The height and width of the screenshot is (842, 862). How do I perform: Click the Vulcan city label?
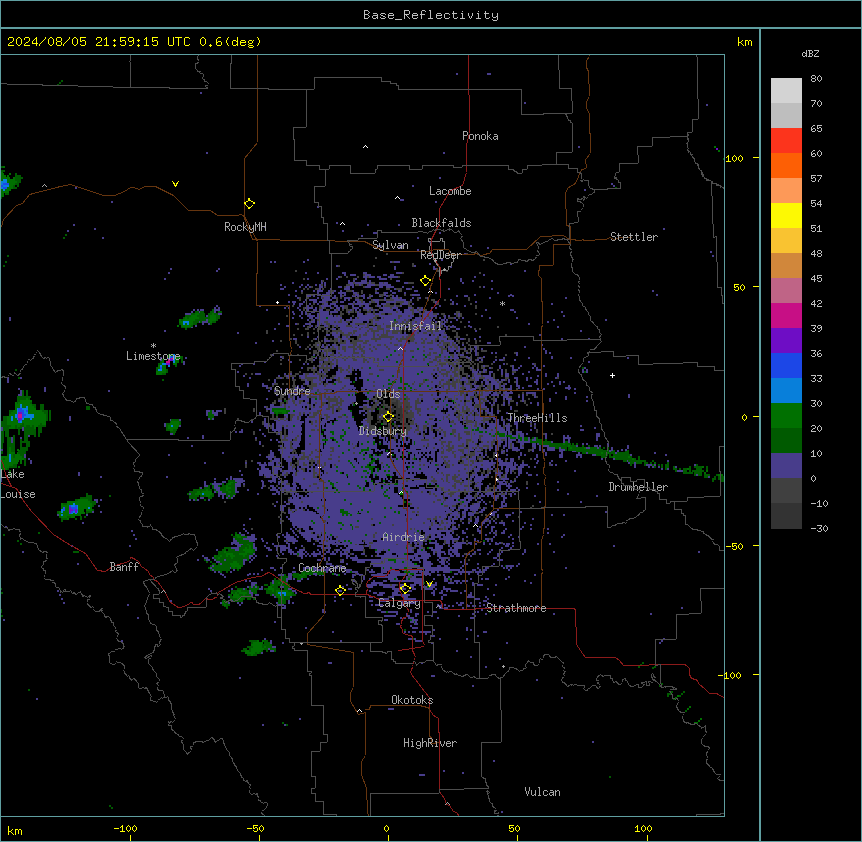click(543, 792)
